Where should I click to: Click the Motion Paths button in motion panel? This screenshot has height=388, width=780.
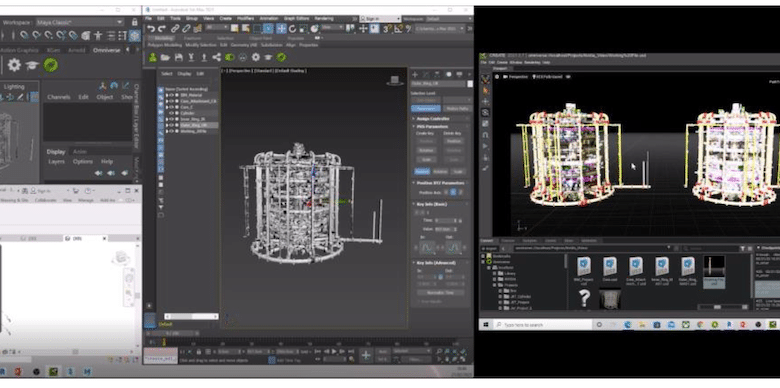[x=457, y=108]
